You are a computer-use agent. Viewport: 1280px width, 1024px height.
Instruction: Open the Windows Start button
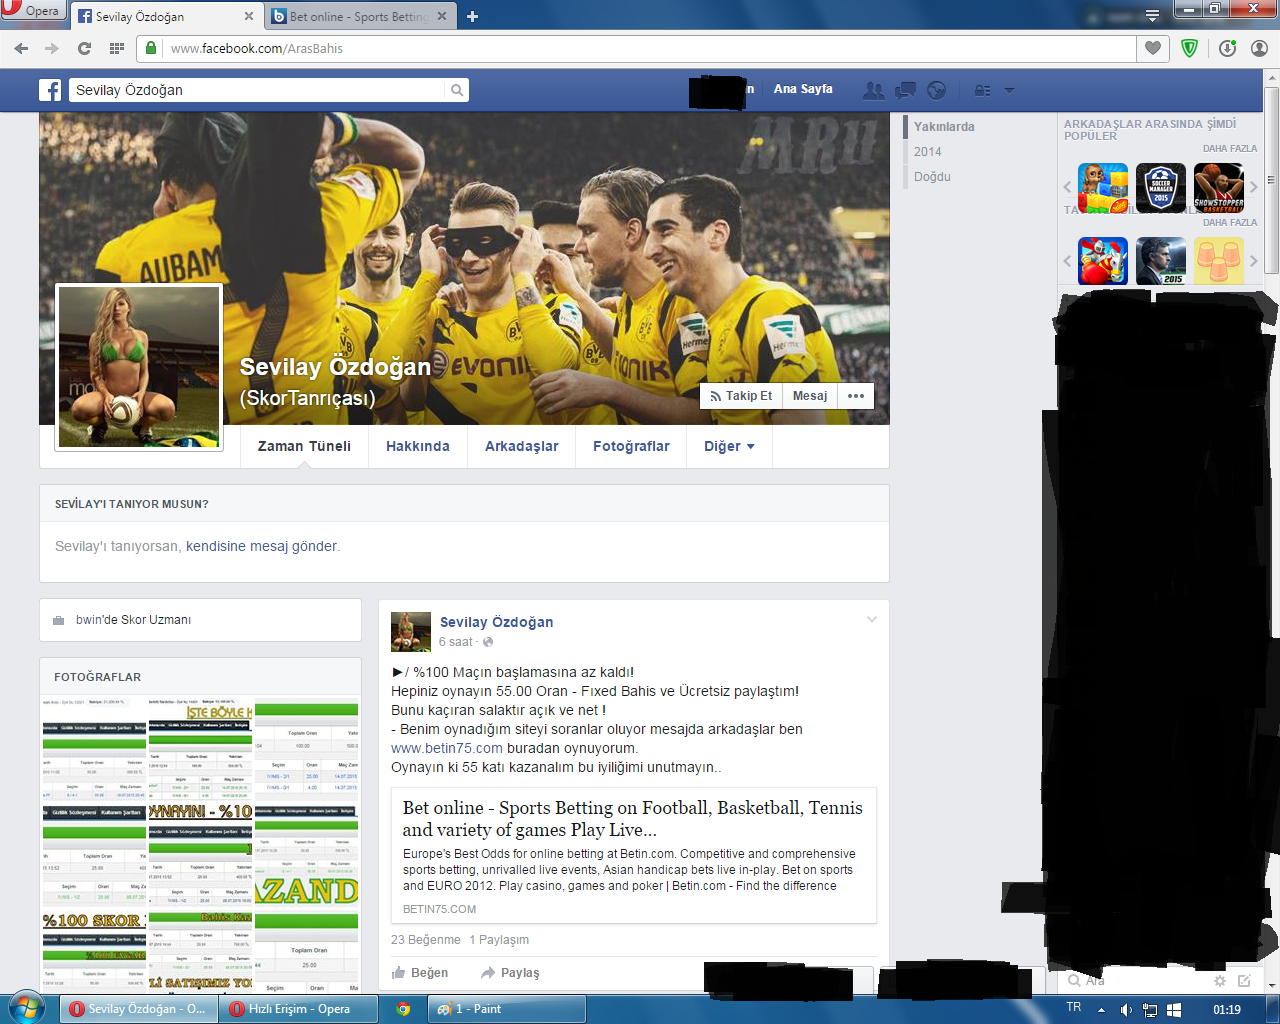click(27, 1008)
